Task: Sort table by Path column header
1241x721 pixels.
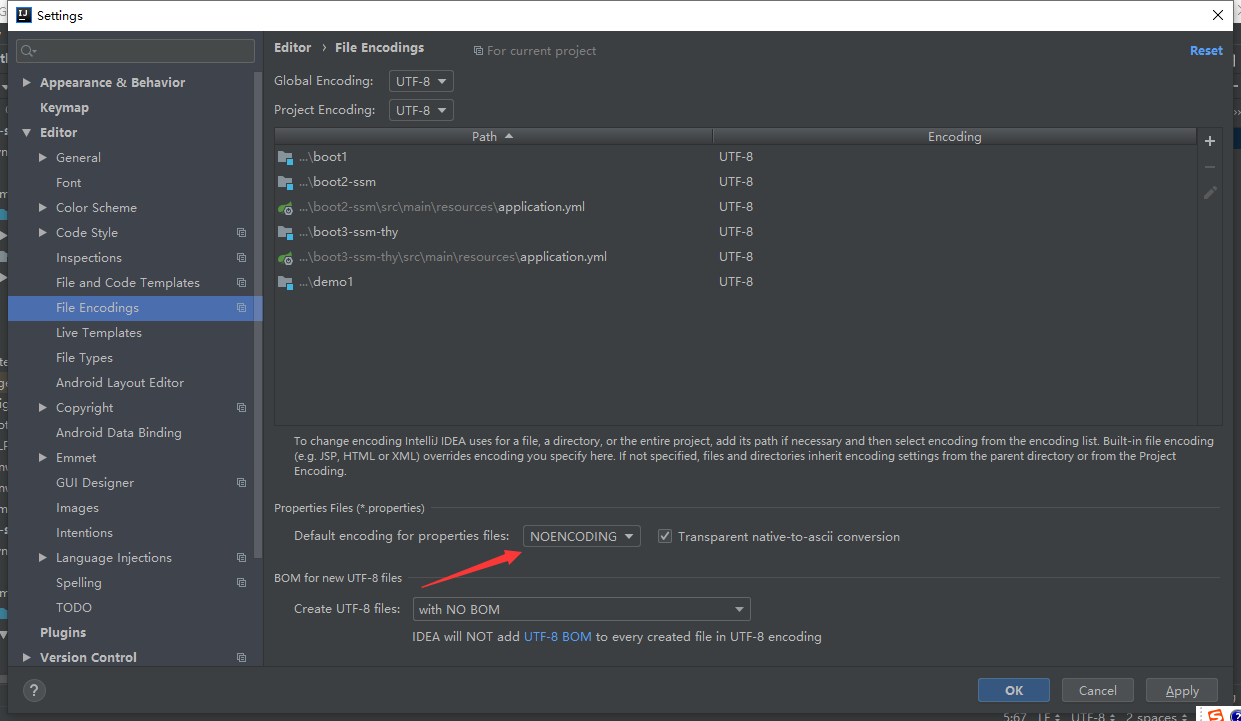Action: [x=493, y=136]
